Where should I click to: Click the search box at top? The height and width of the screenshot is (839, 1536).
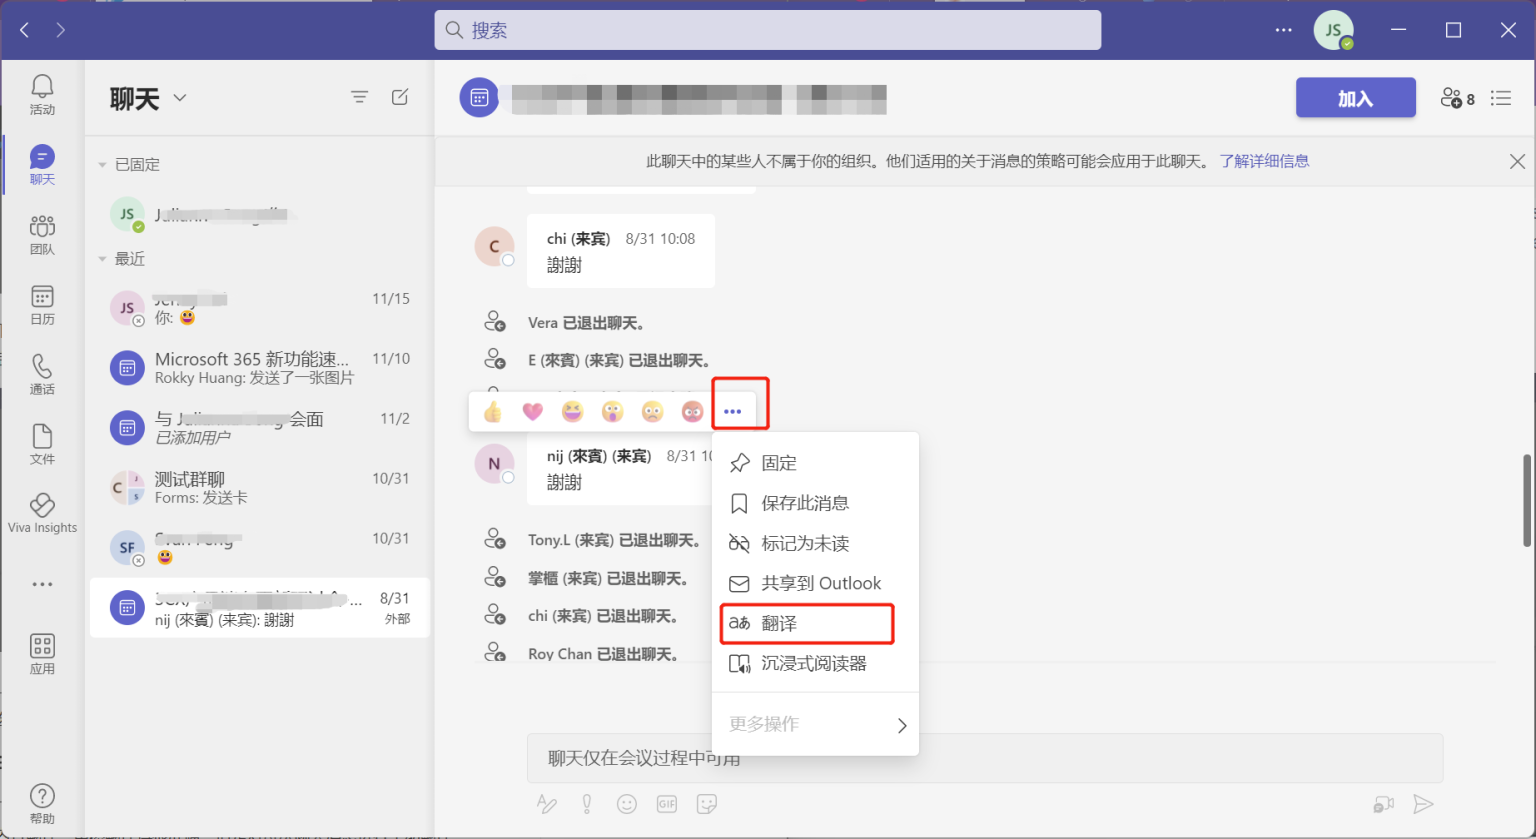768,30
